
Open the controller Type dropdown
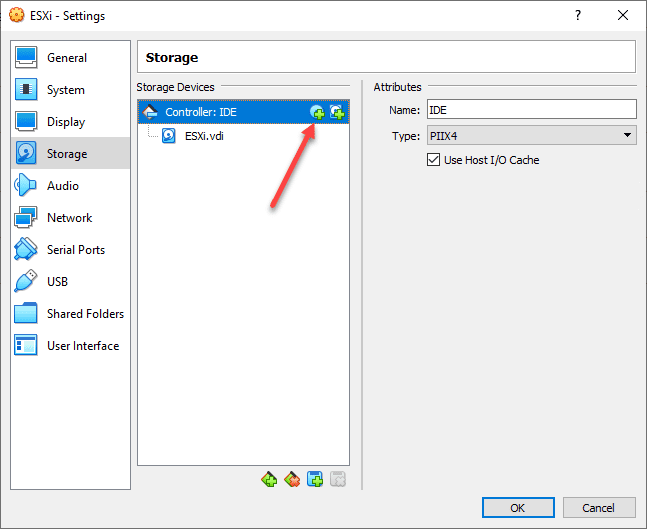(x=531, y=135)
